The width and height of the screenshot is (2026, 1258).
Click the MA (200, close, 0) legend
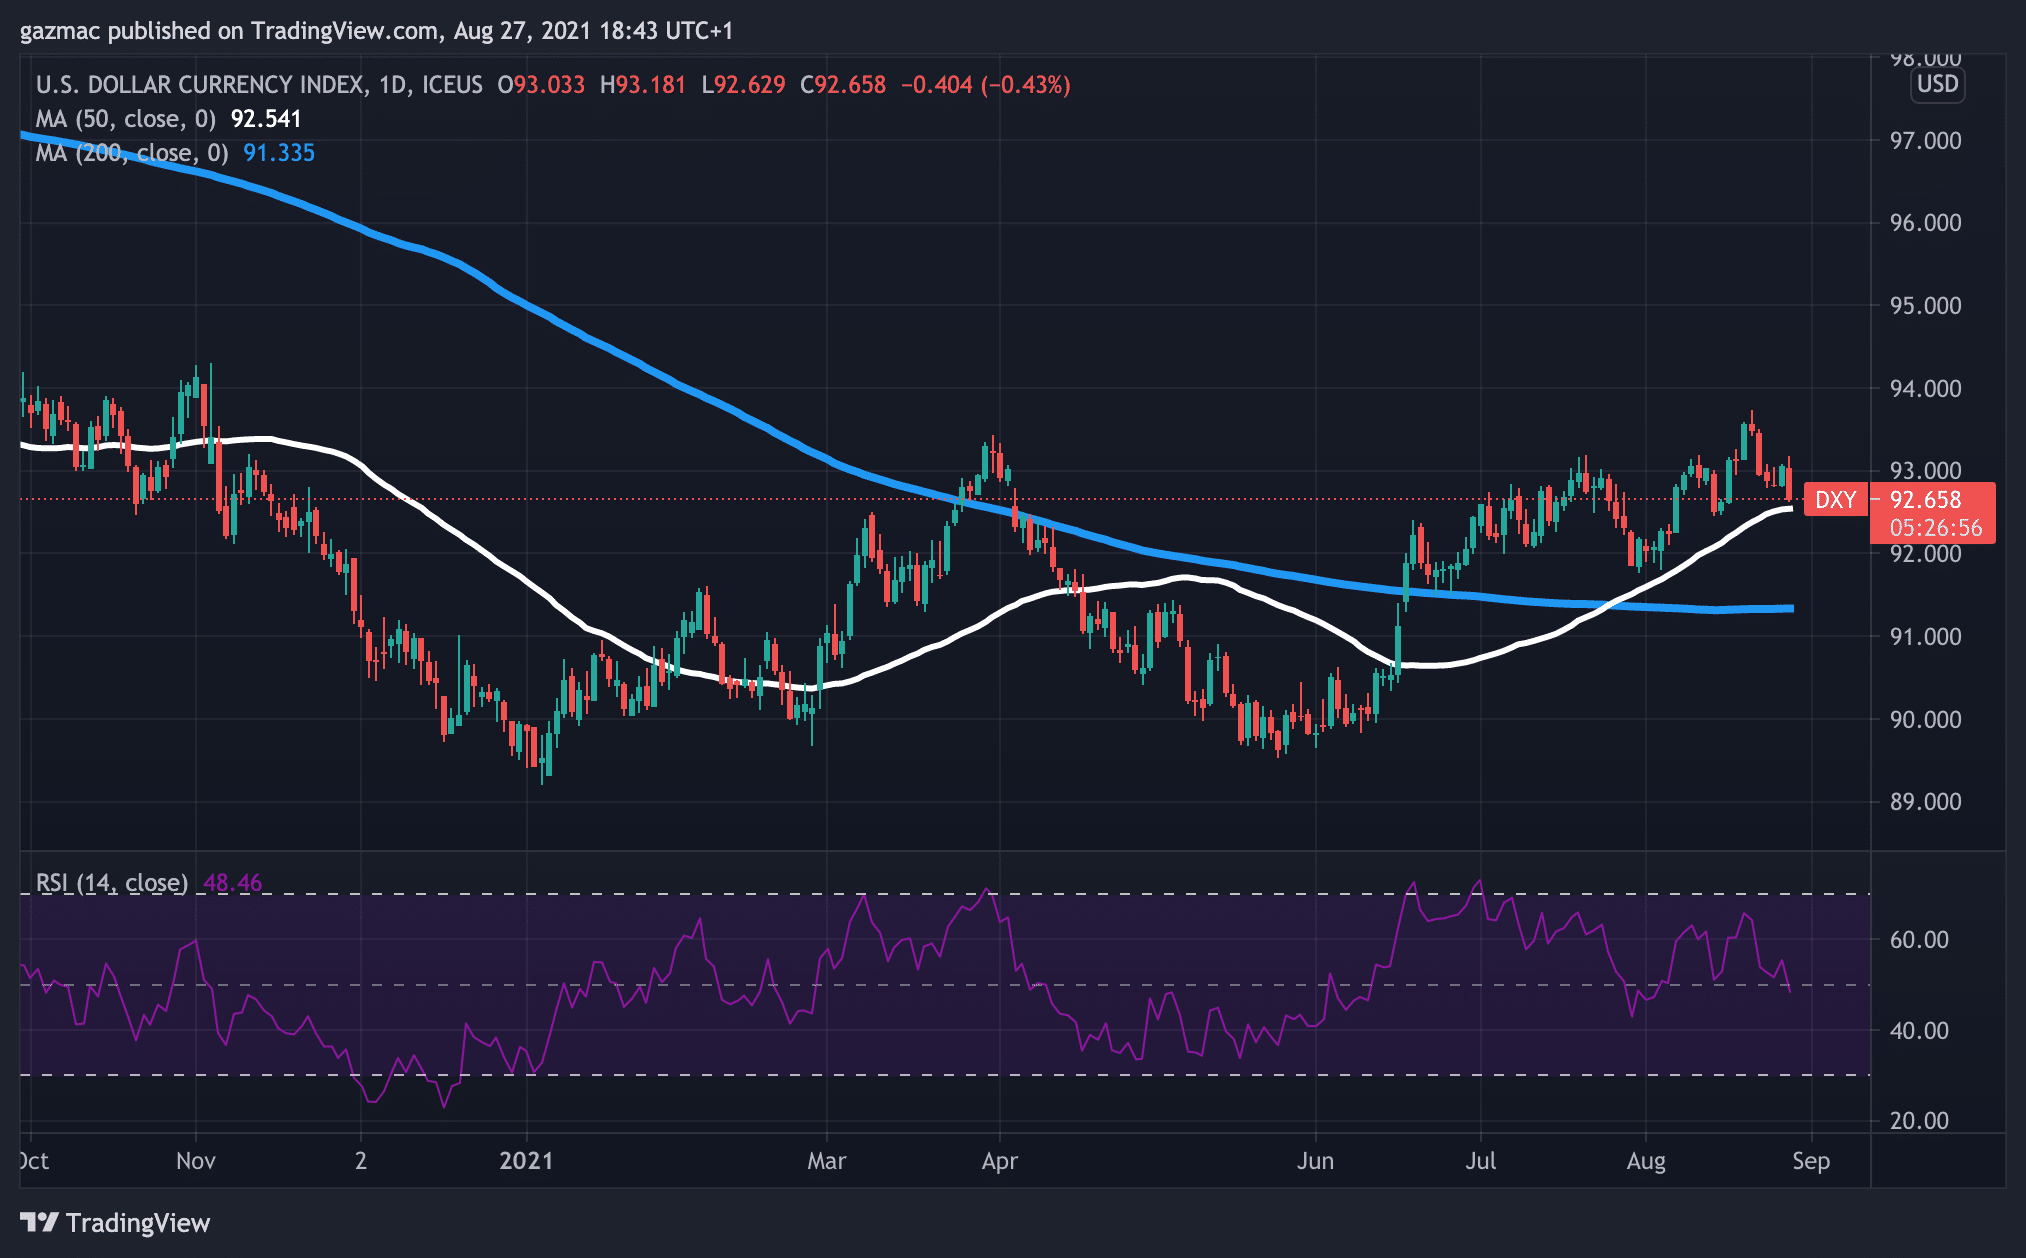coord(132,153)
